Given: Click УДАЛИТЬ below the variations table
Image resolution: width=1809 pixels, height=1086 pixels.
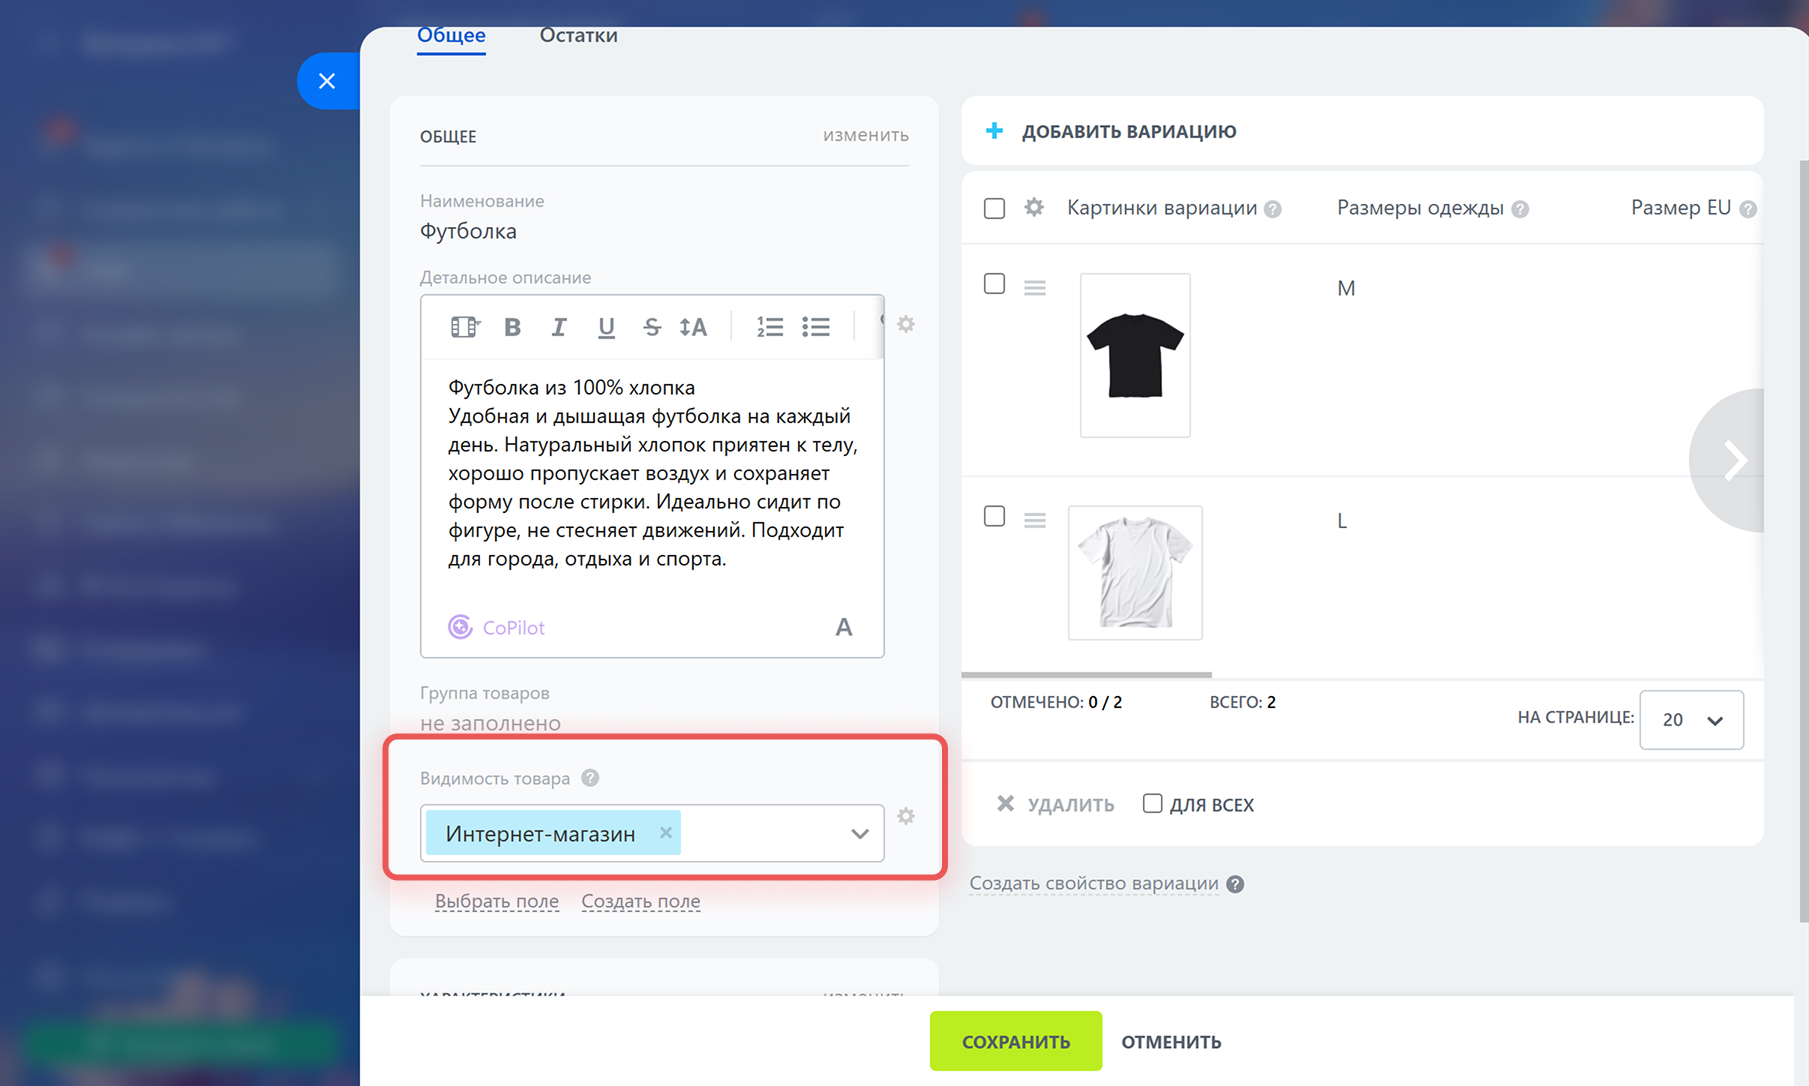Looking at the screenshot, I should [x=1055, y=804].
